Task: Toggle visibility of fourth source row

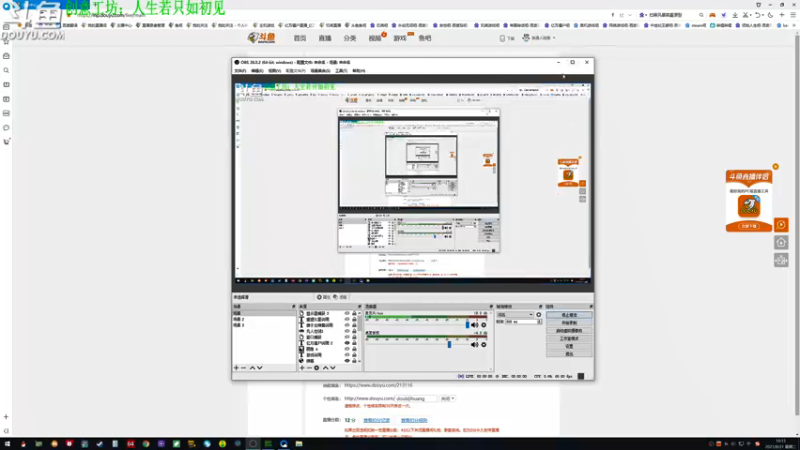Action: (347, 331)
